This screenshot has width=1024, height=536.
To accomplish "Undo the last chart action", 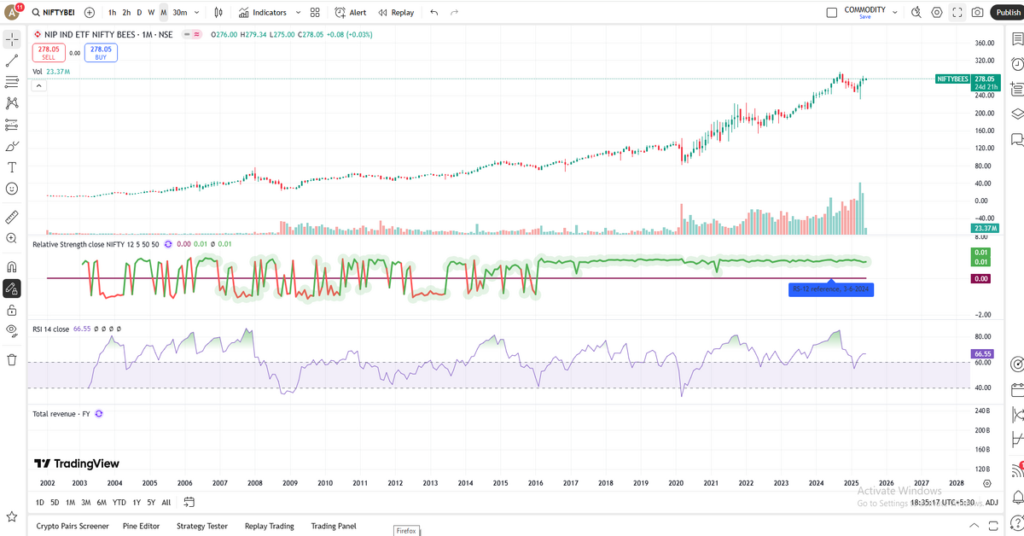I will (434, 12).
